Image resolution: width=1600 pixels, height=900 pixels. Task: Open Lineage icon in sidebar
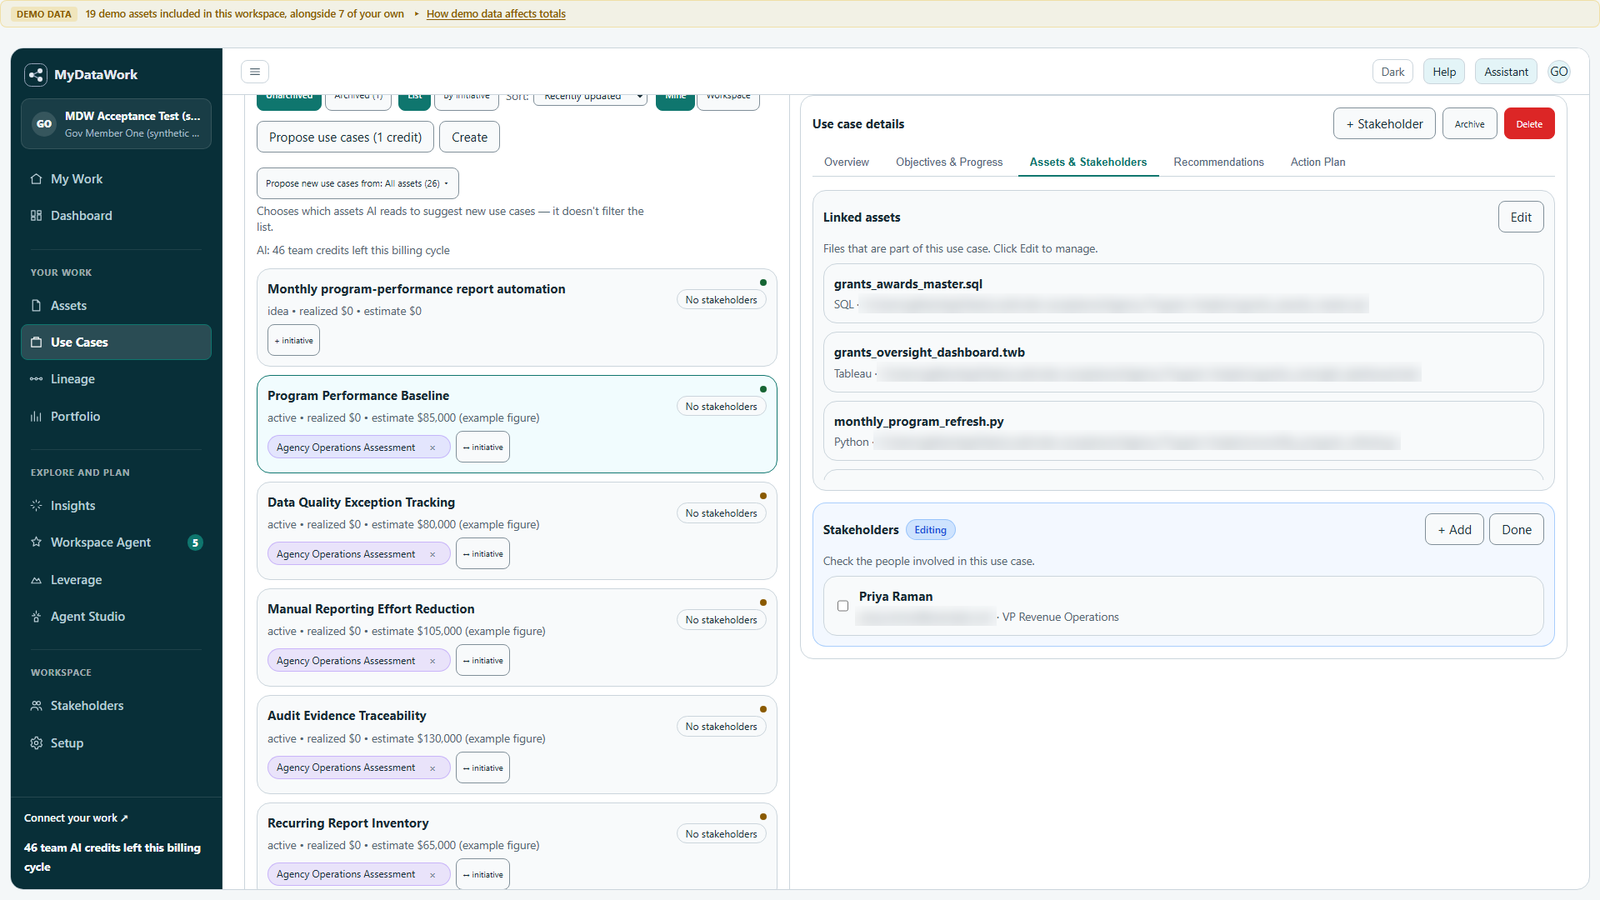click(x=36, y=379)
